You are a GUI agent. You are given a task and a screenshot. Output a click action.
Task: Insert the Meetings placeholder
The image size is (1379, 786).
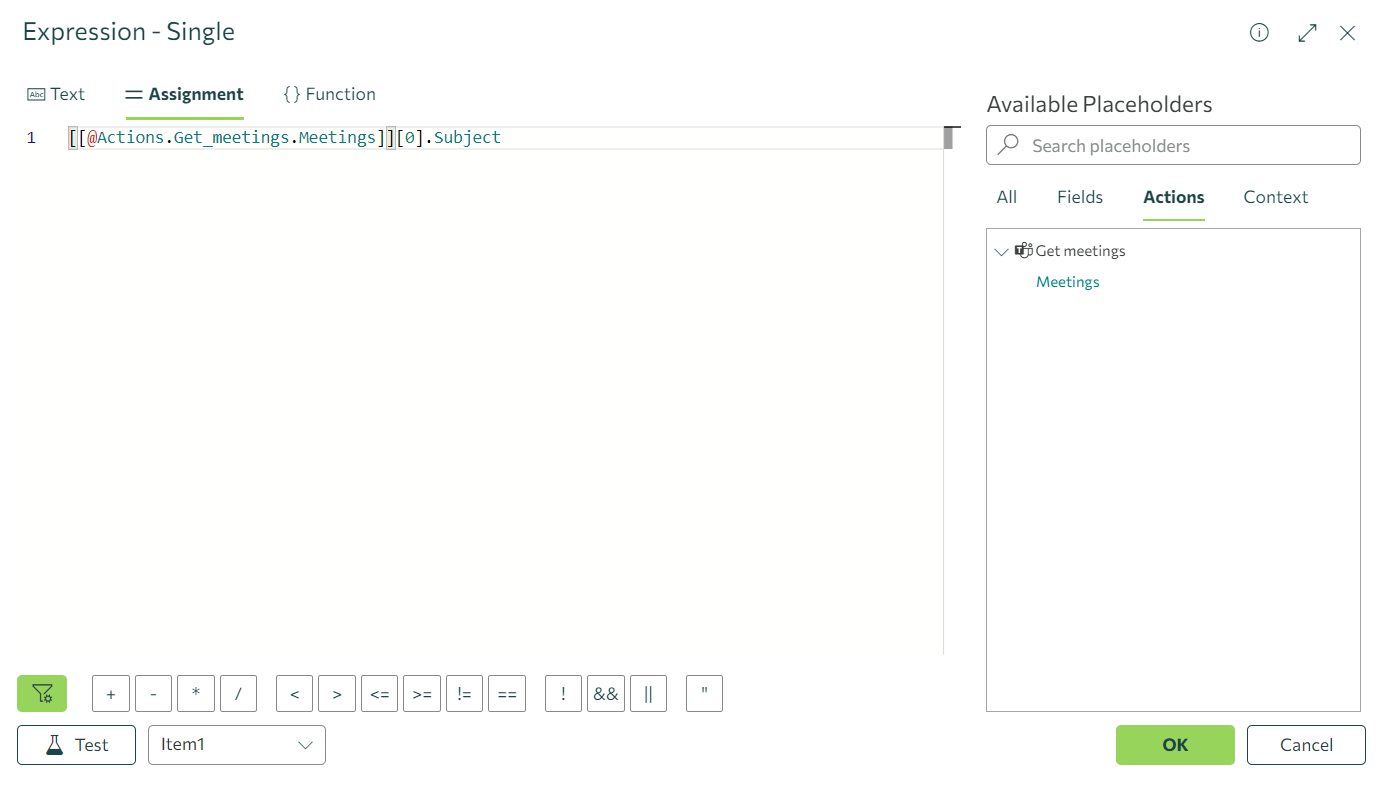click(1068, 282)
